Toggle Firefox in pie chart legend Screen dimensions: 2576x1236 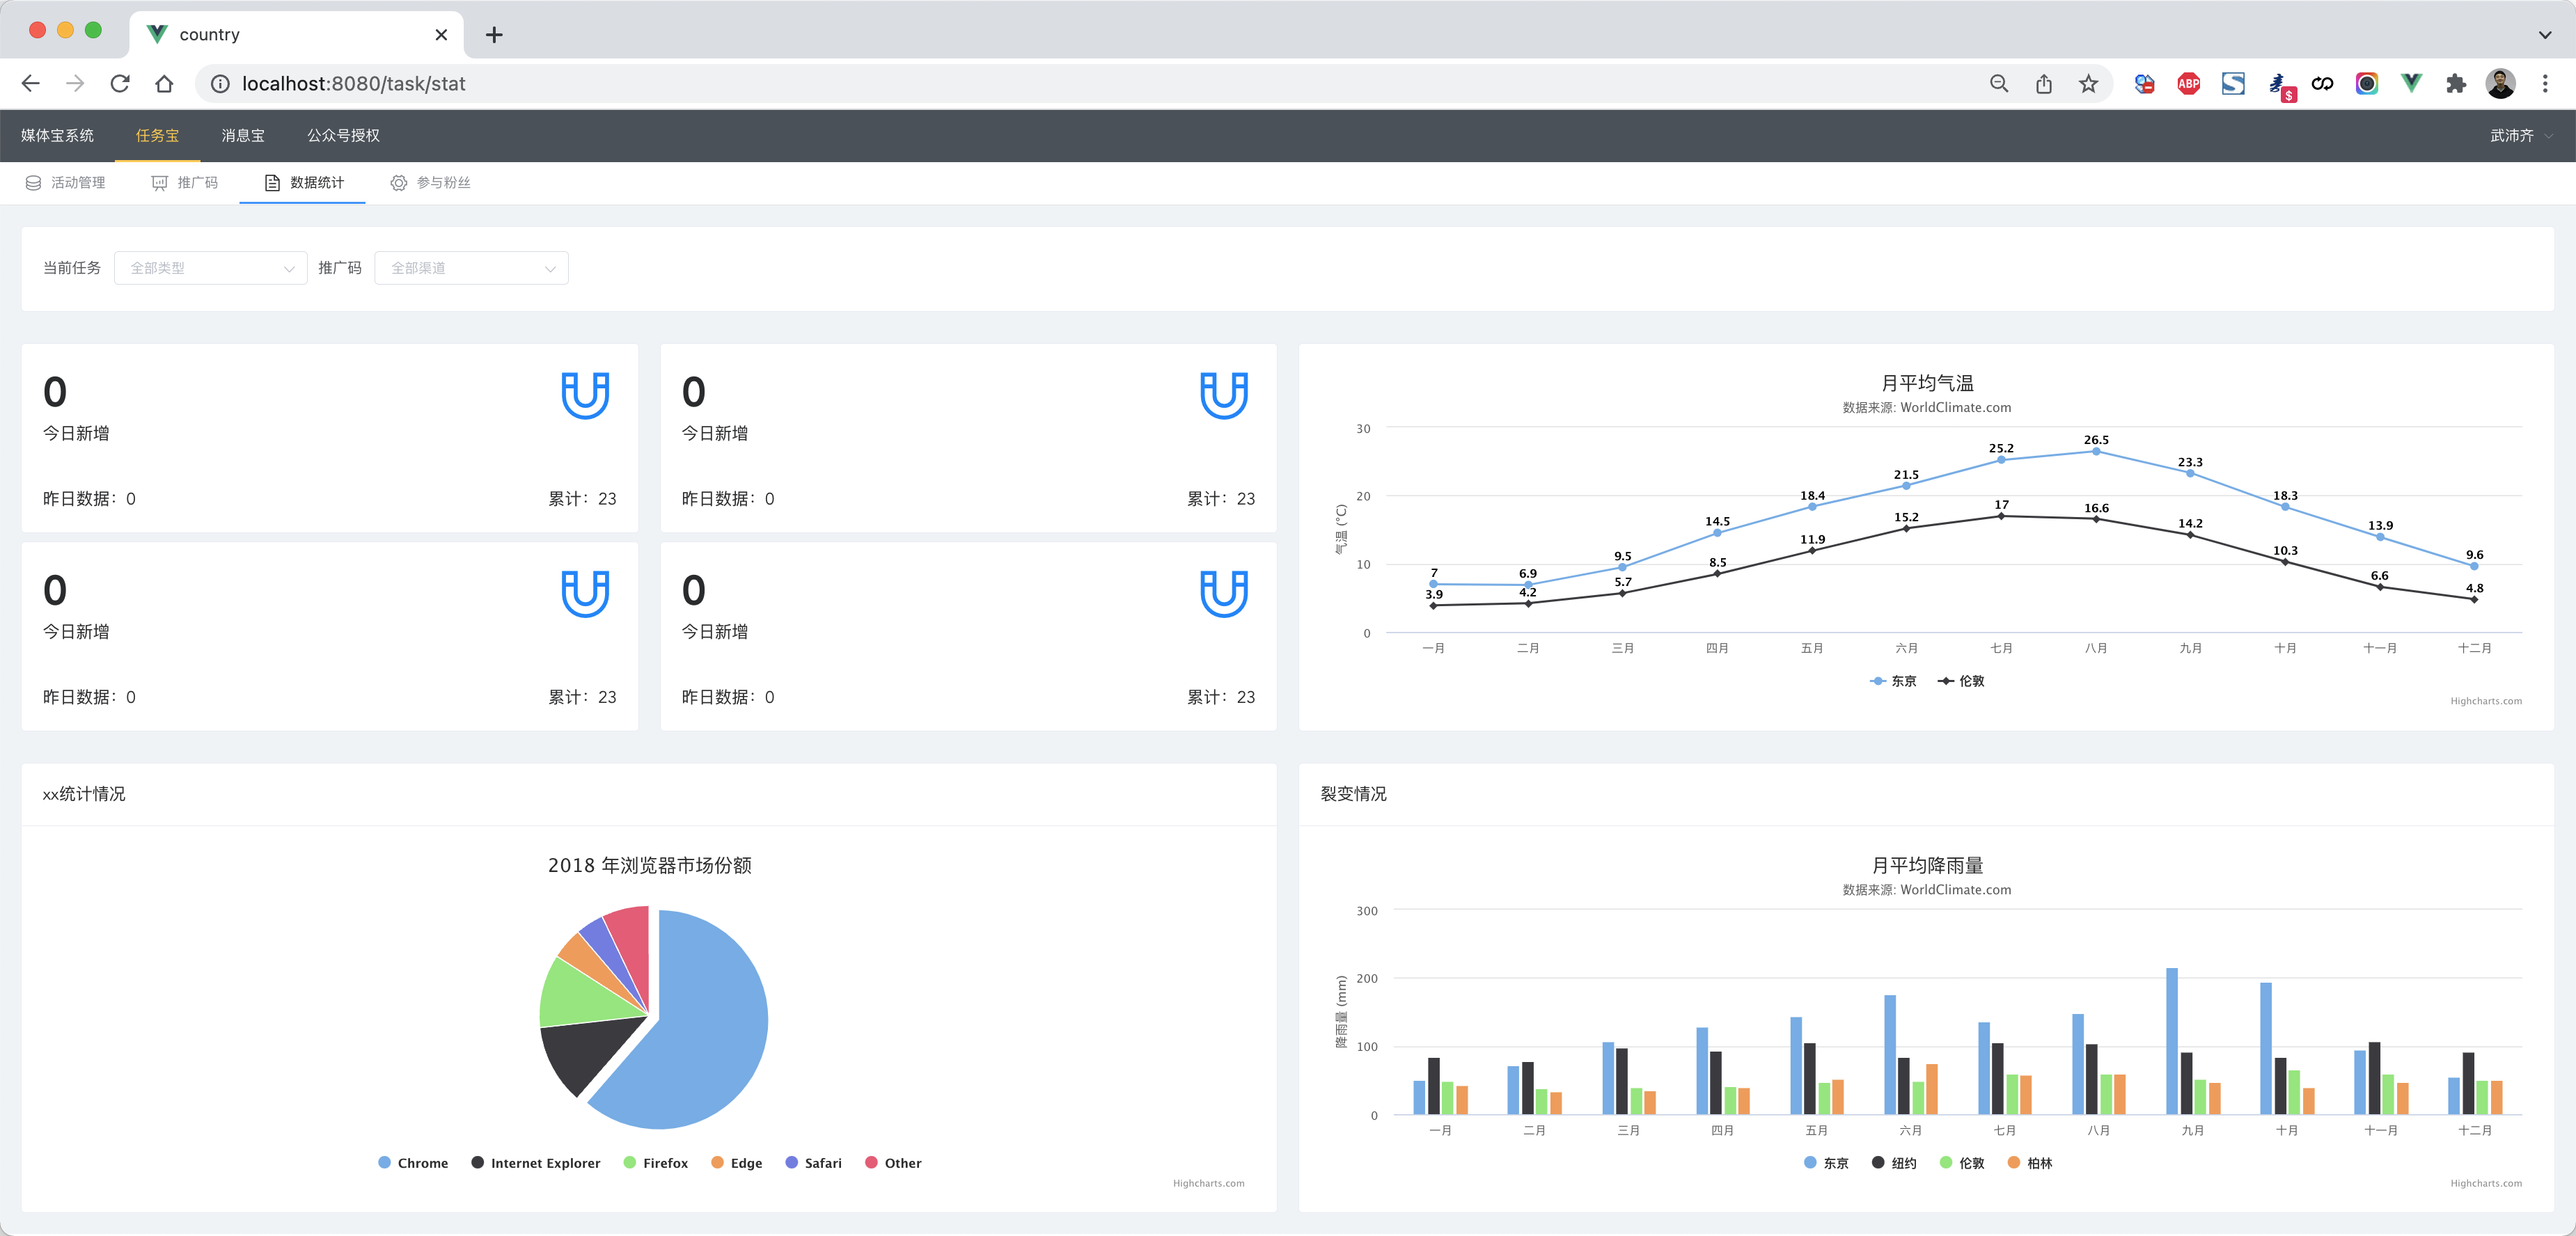pos(656,1163)
